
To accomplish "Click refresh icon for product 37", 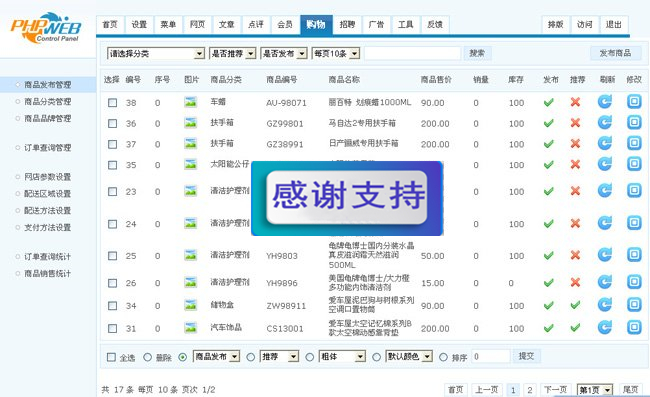I will (x=605, y=143).
